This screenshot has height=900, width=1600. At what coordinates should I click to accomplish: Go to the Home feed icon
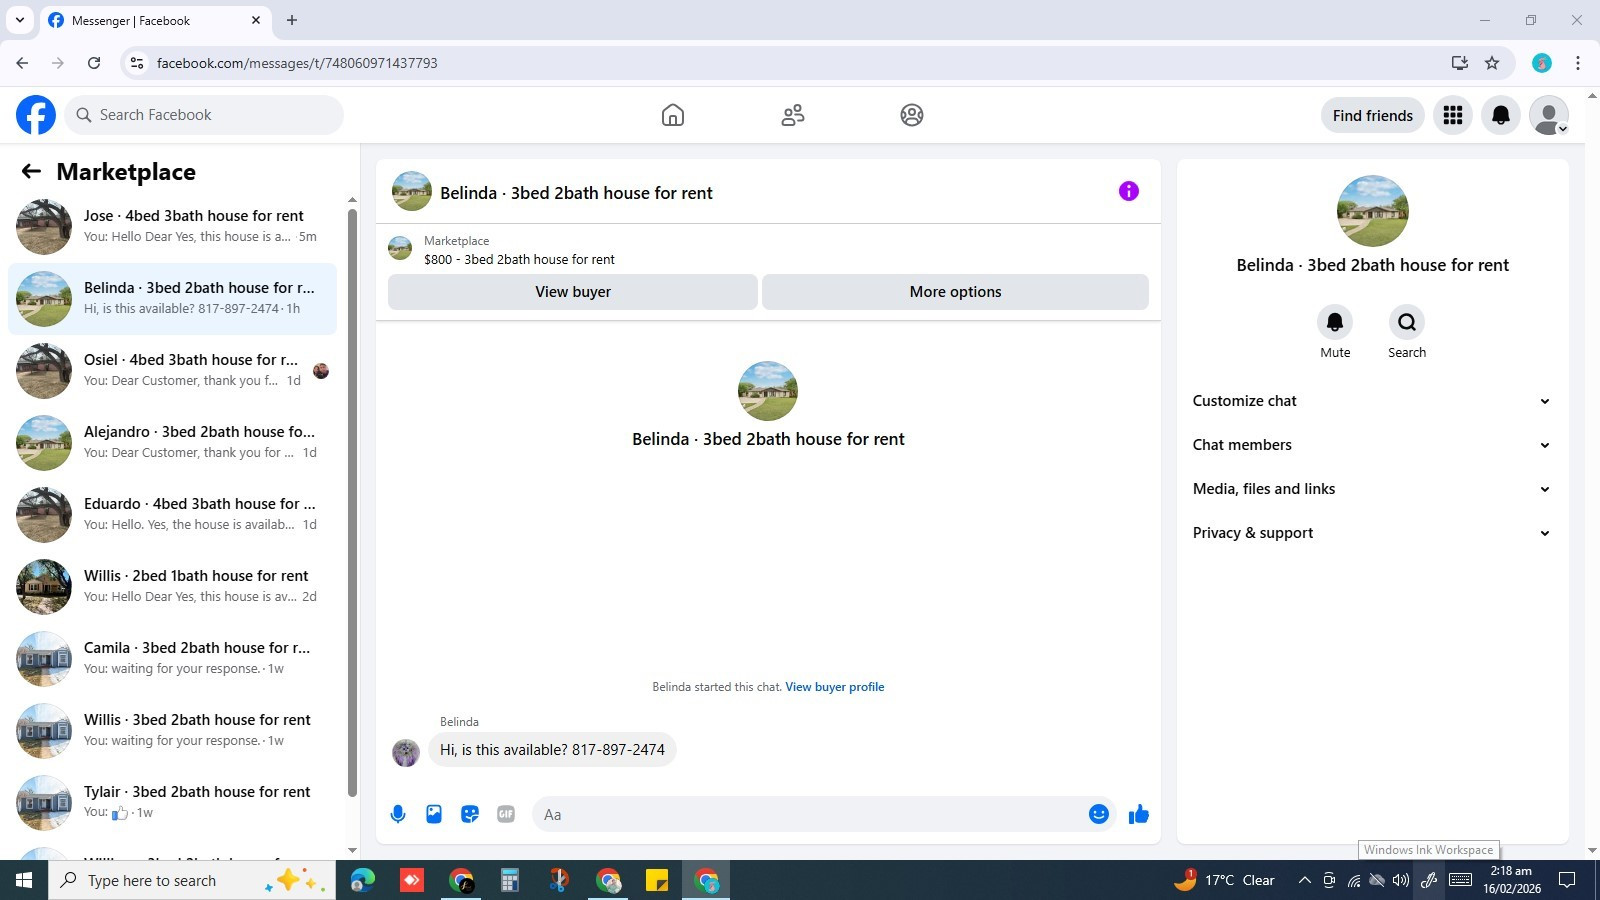[x=673, y=115]
